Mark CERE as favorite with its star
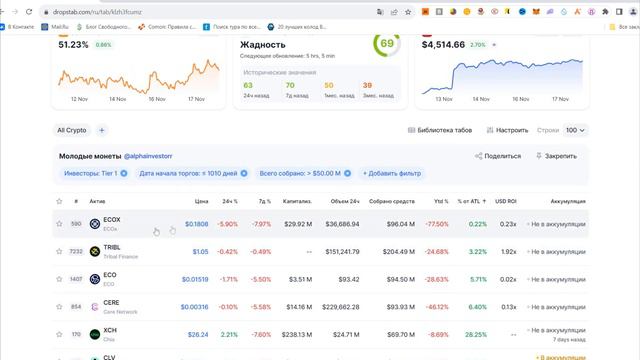640x360 pixels. [x=59, y=307]
